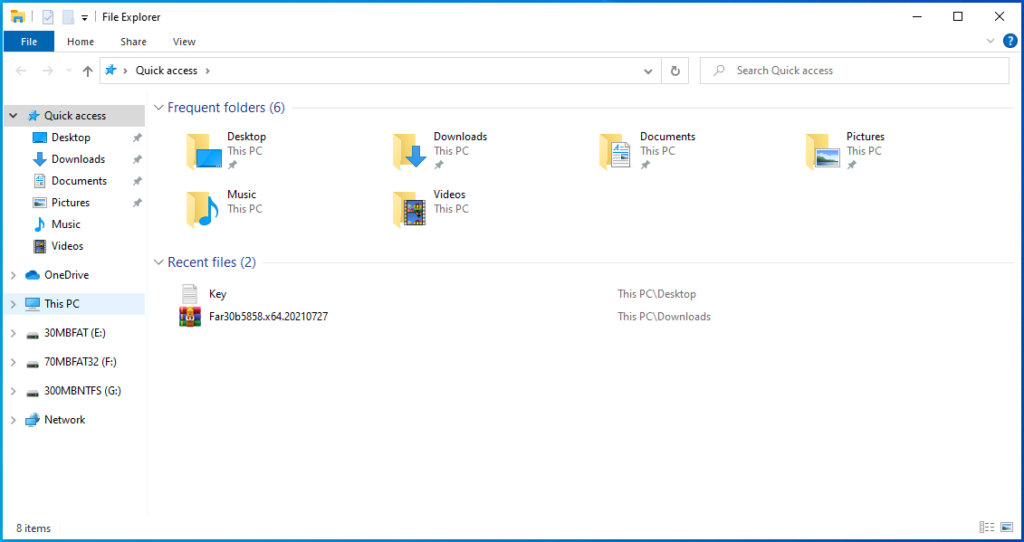Open the File menu
The image size is (1024, 542).
[29, 41]
